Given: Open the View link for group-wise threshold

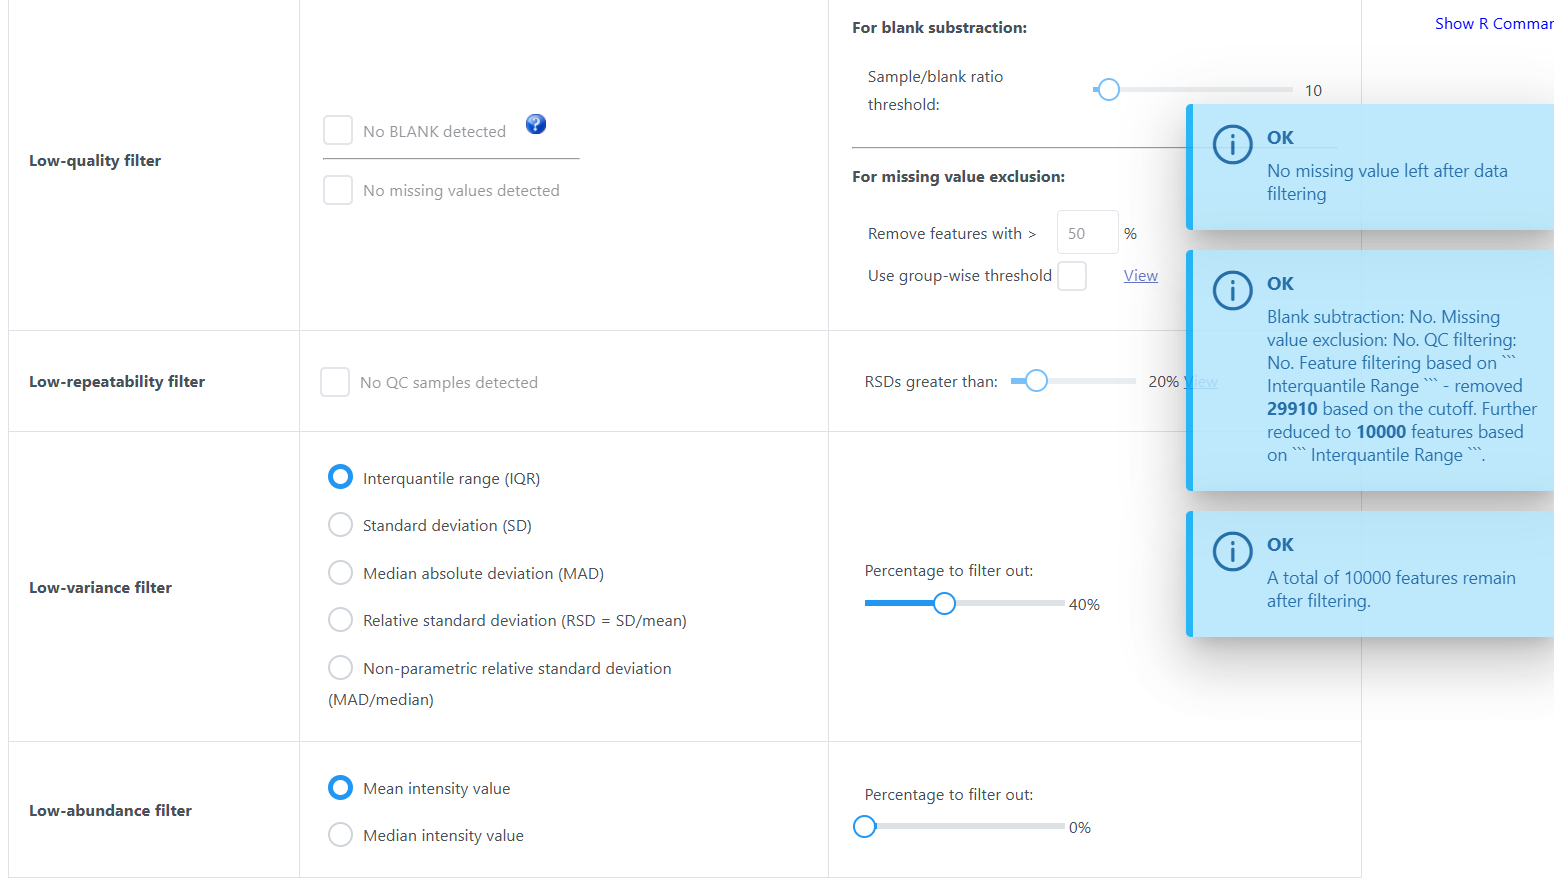Looking at the screenshot, I should tap(1140, 276).
